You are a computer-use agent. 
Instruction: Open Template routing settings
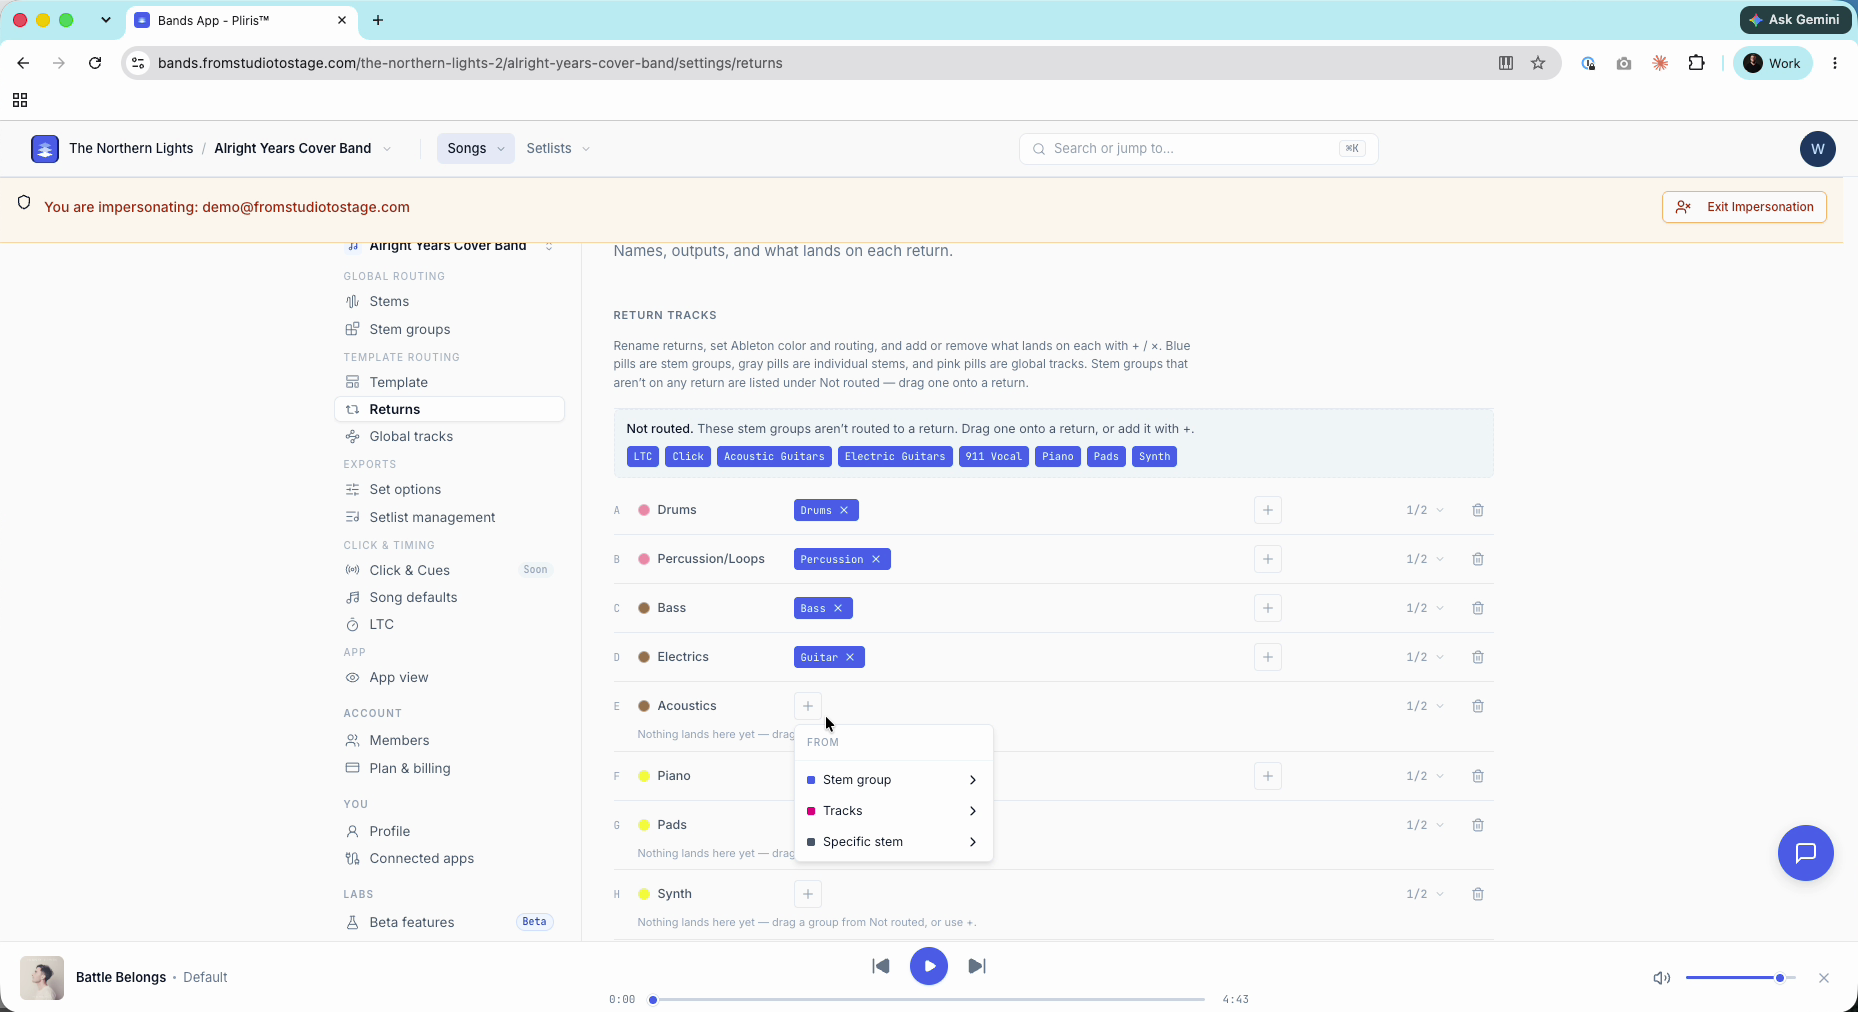pos(449,383)
